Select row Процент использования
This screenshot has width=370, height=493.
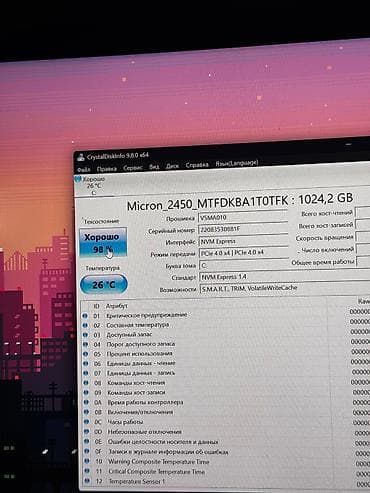tap(226, 354)
